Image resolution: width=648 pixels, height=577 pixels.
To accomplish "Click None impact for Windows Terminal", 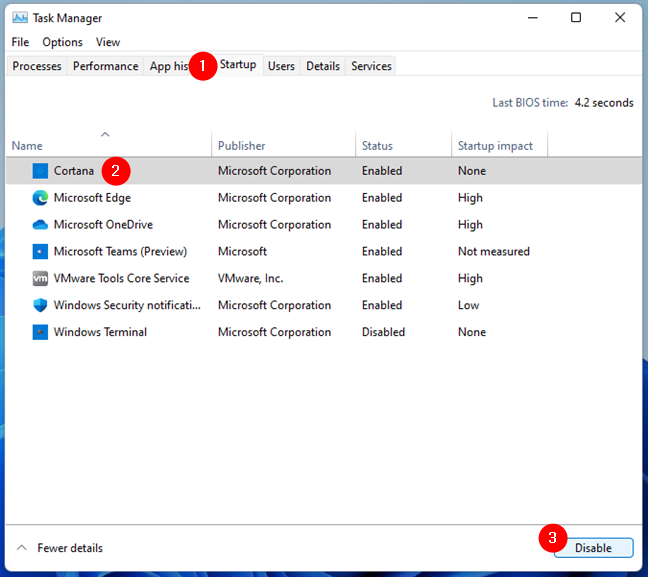I will (x=472, y=332).
